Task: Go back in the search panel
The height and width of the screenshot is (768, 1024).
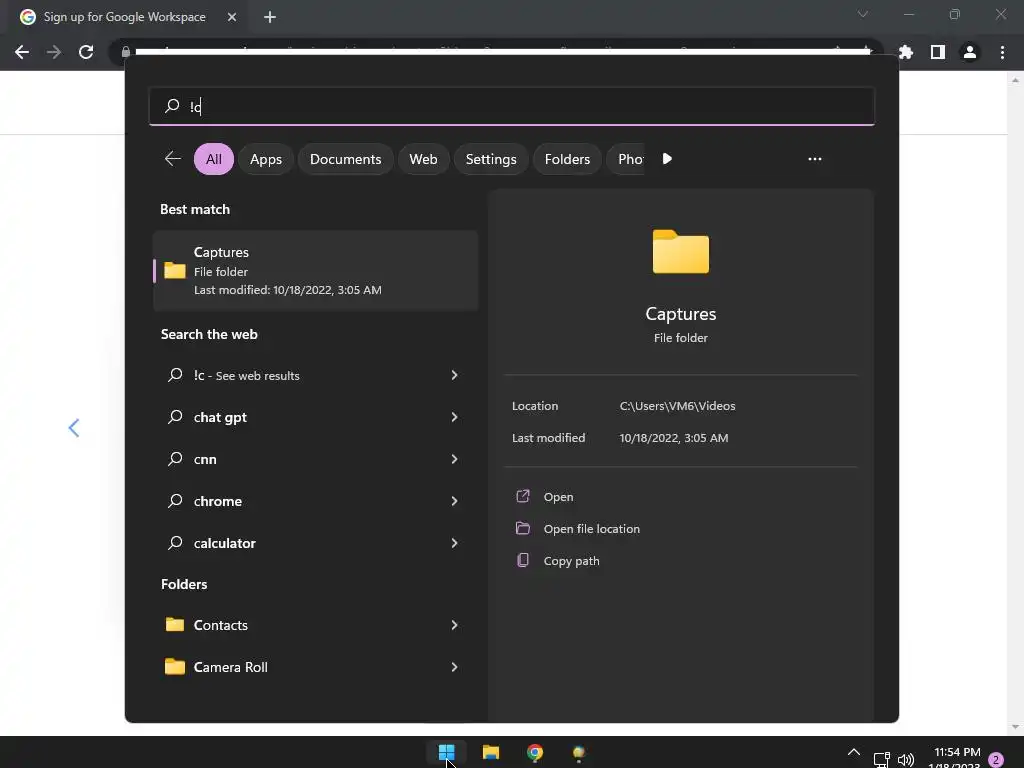Action: (172, 159)
